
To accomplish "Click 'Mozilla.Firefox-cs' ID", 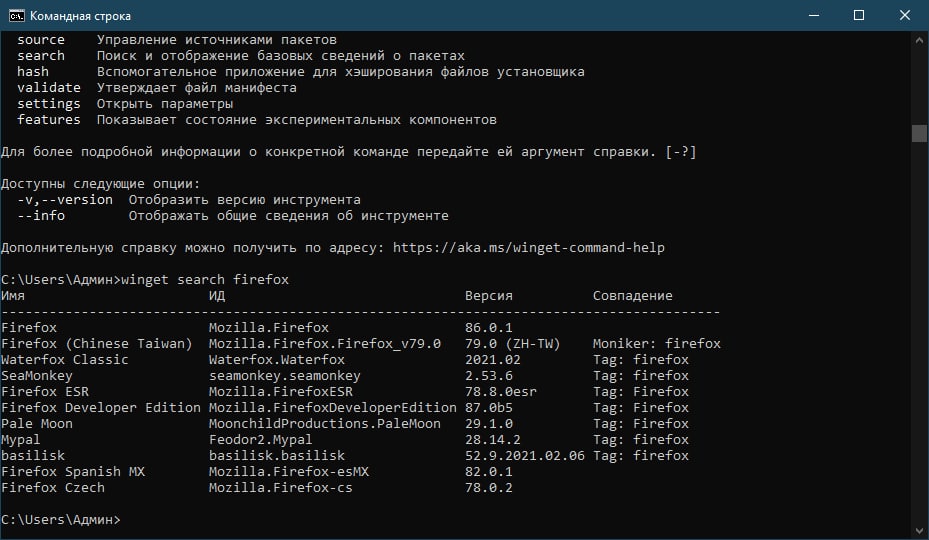I will coord(280,488).
